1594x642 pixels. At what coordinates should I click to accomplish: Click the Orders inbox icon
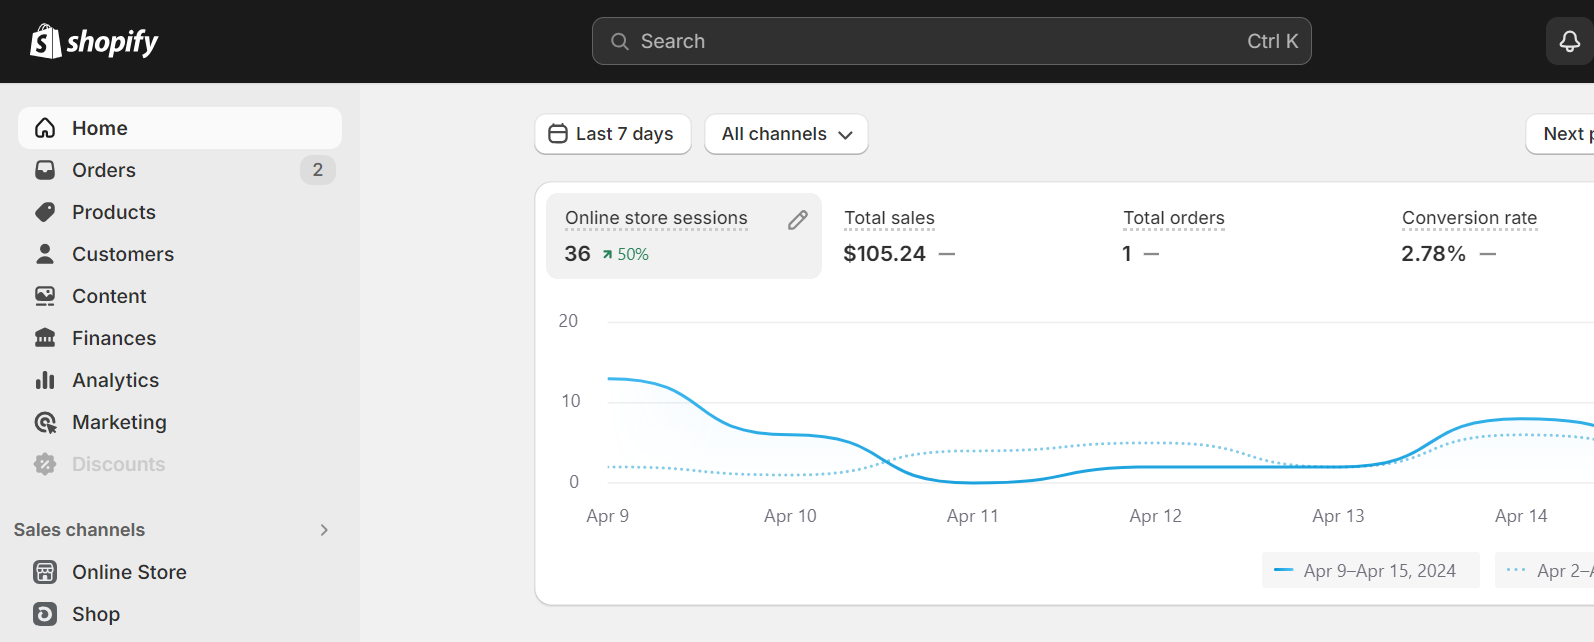[45, 170]
